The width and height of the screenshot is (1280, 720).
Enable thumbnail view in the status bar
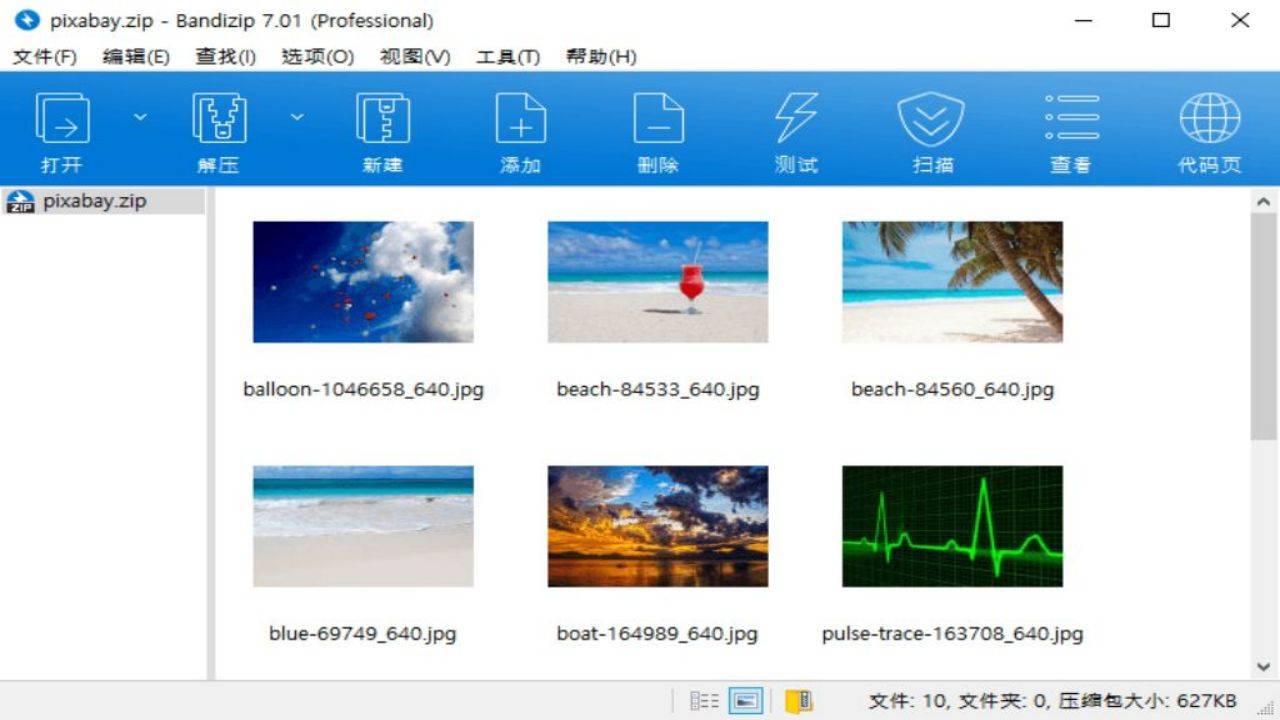coord(744,700)
